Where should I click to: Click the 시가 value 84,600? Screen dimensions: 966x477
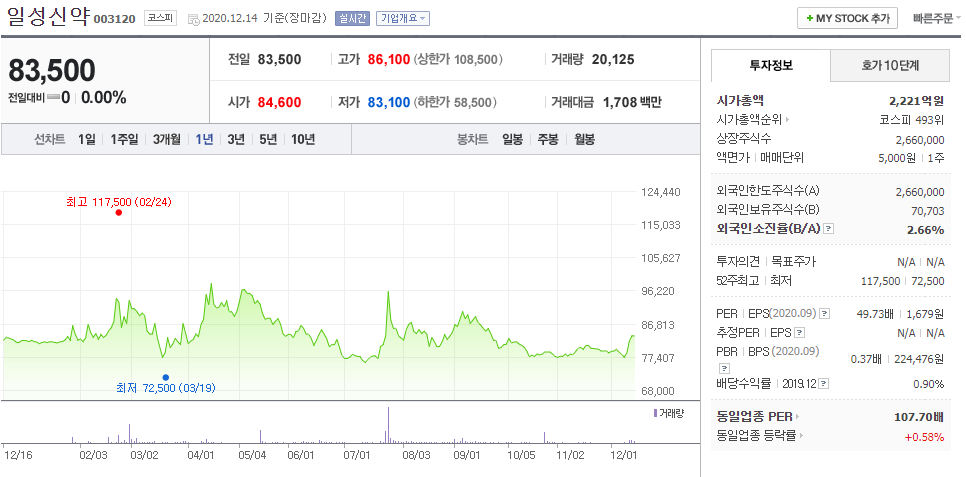(280, 102)
